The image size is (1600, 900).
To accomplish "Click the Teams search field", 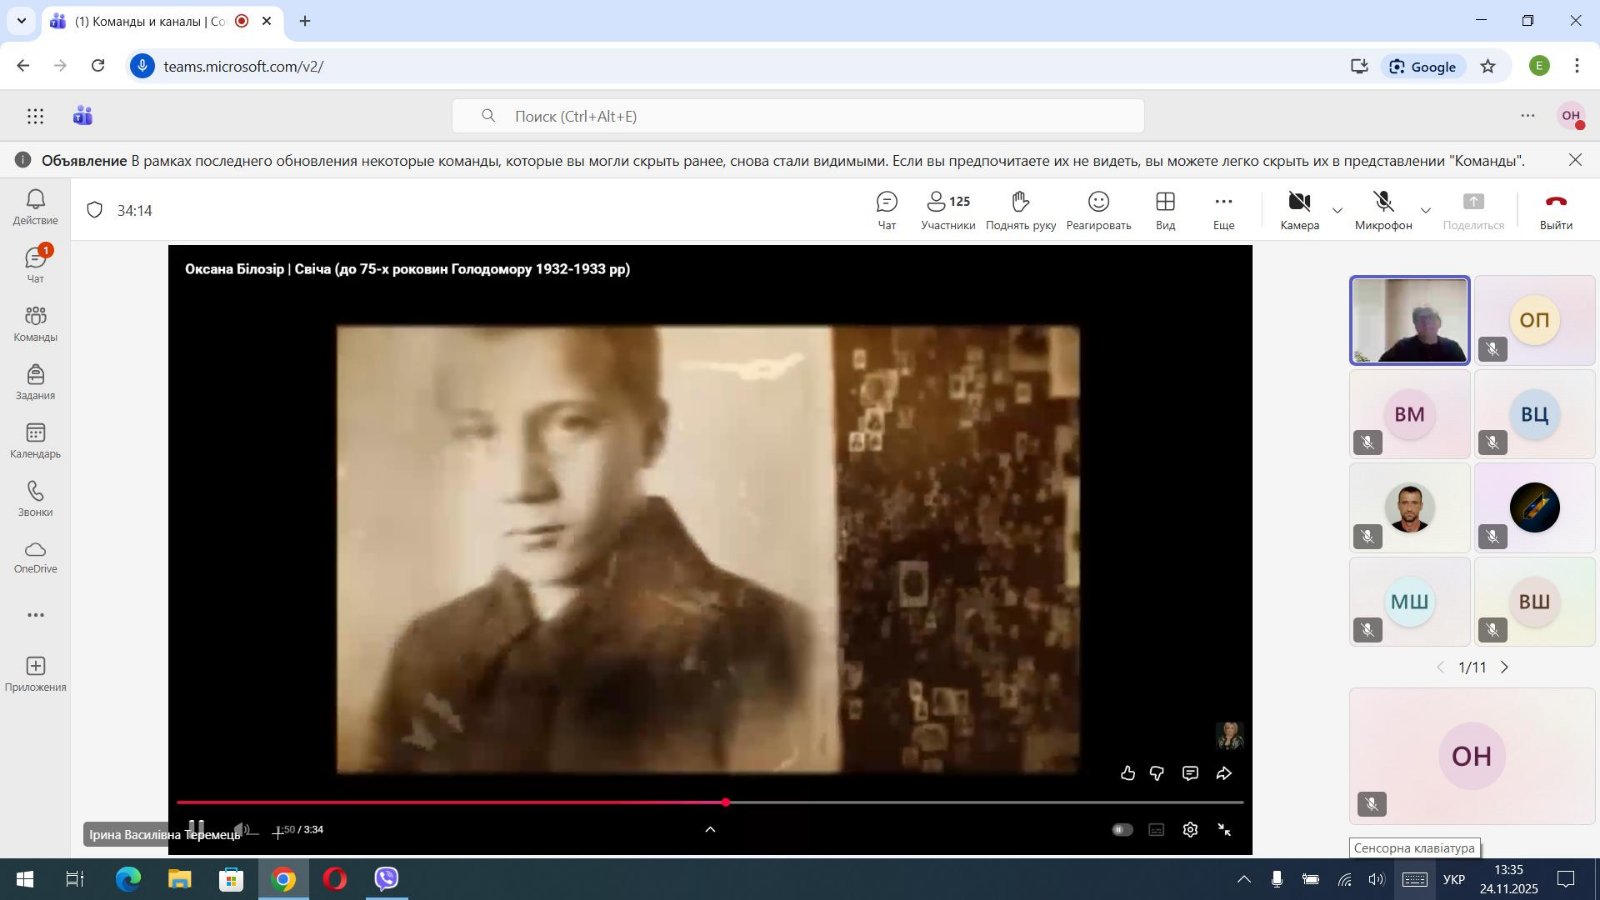I will point(798,116).
